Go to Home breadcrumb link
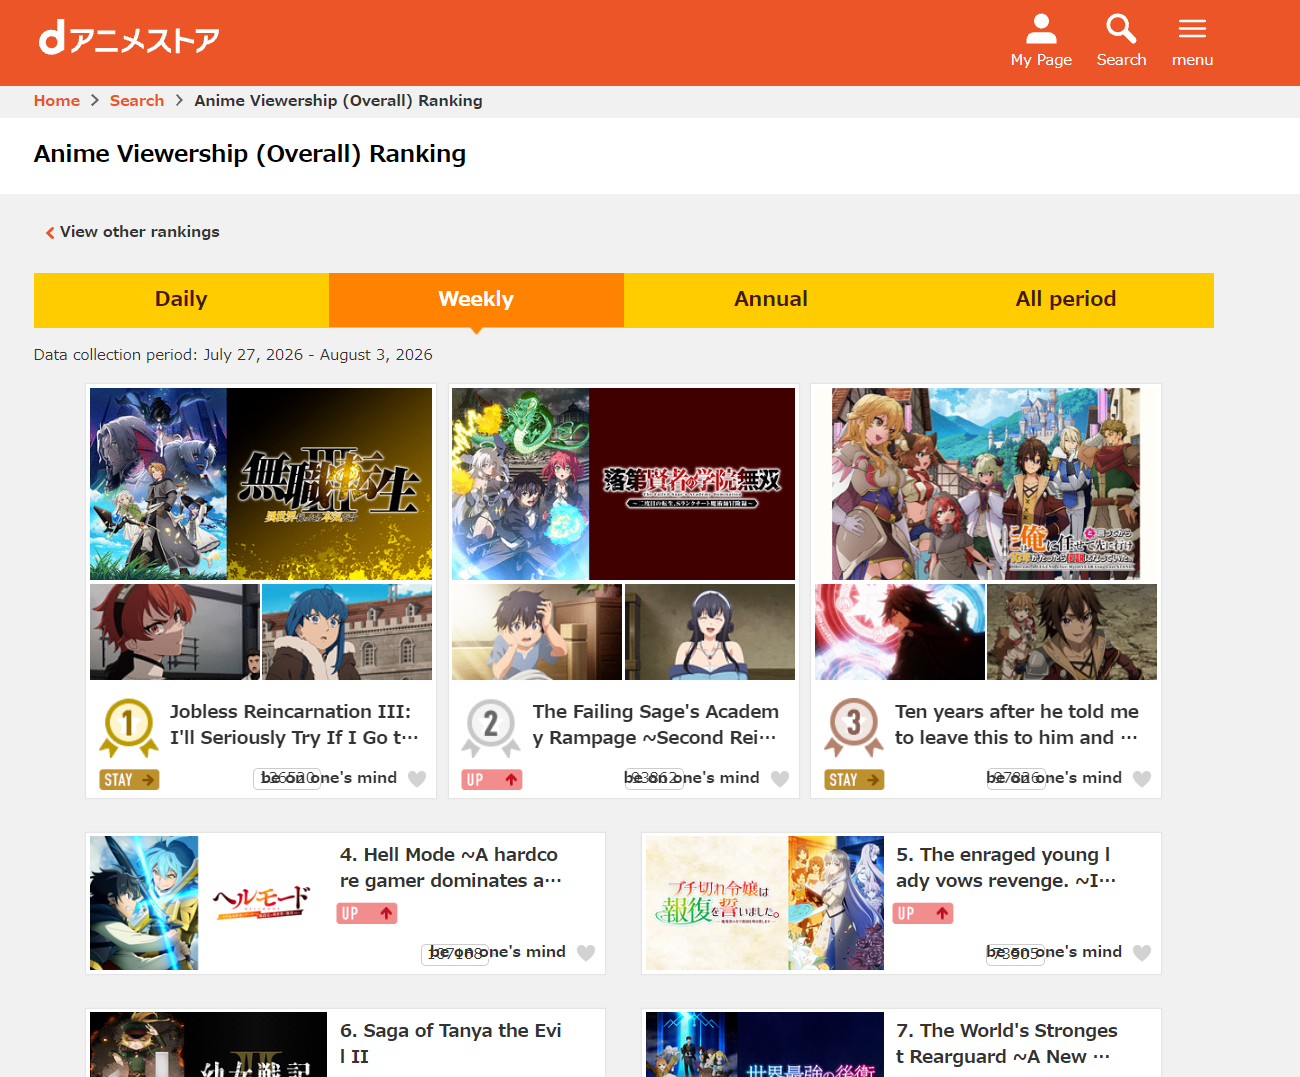Viewport: 1300px width, 1077px height. [x=57, y=101]
